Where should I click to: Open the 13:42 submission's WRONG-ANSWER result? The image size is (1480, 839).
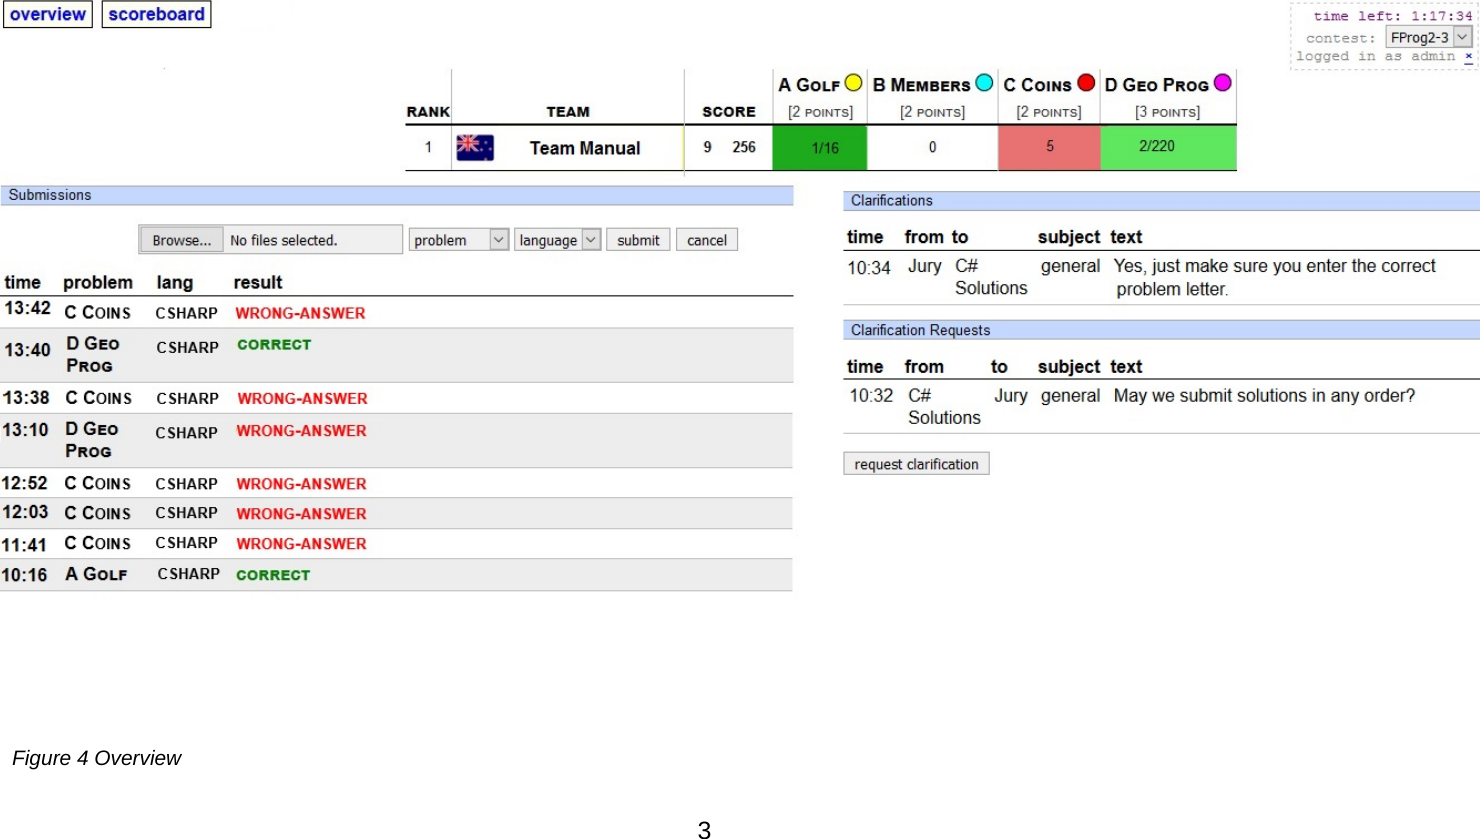pos(300,313)
